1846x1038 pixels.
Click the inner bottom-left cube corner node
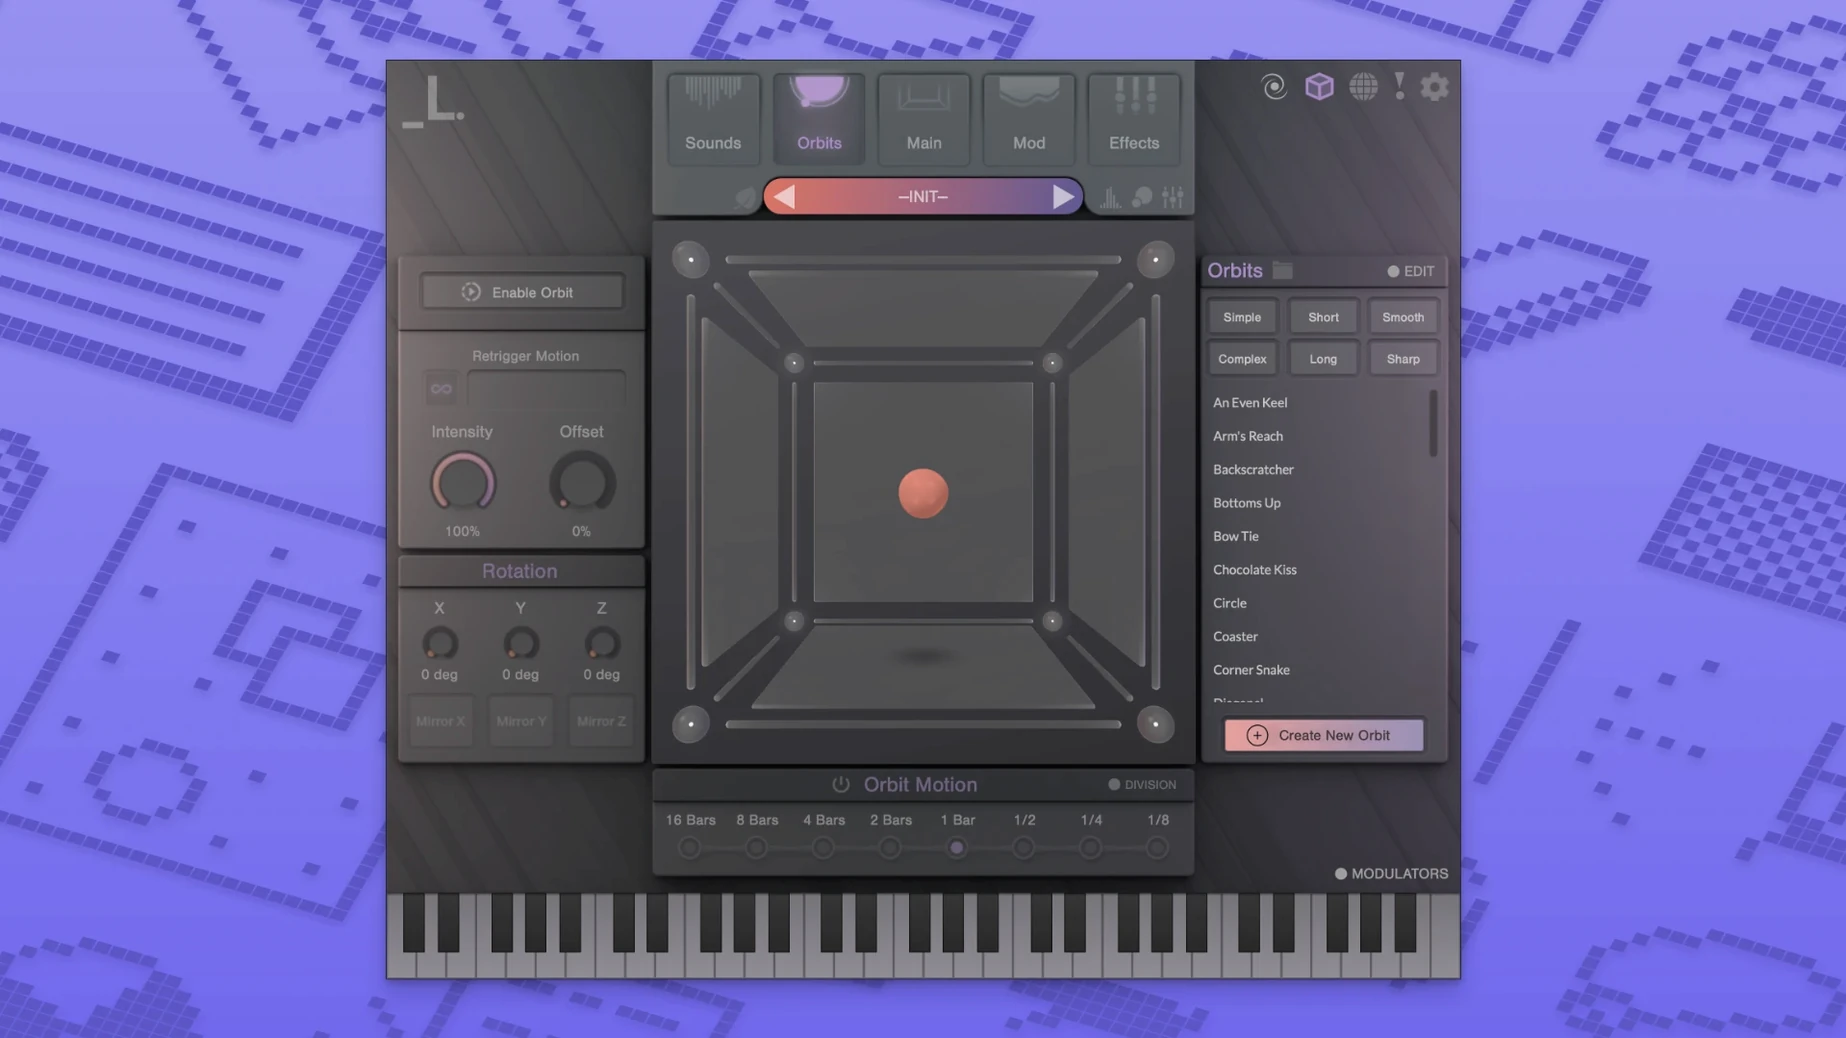794,621
